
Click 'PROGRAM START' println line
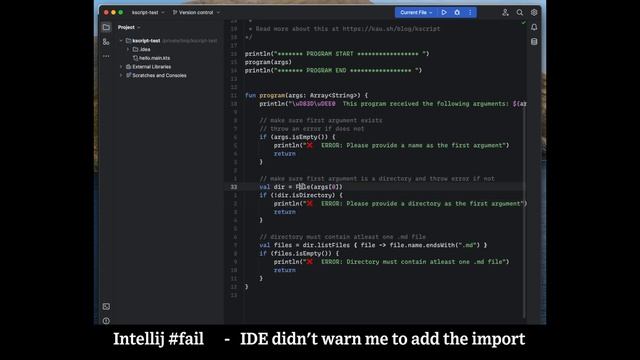337,54
